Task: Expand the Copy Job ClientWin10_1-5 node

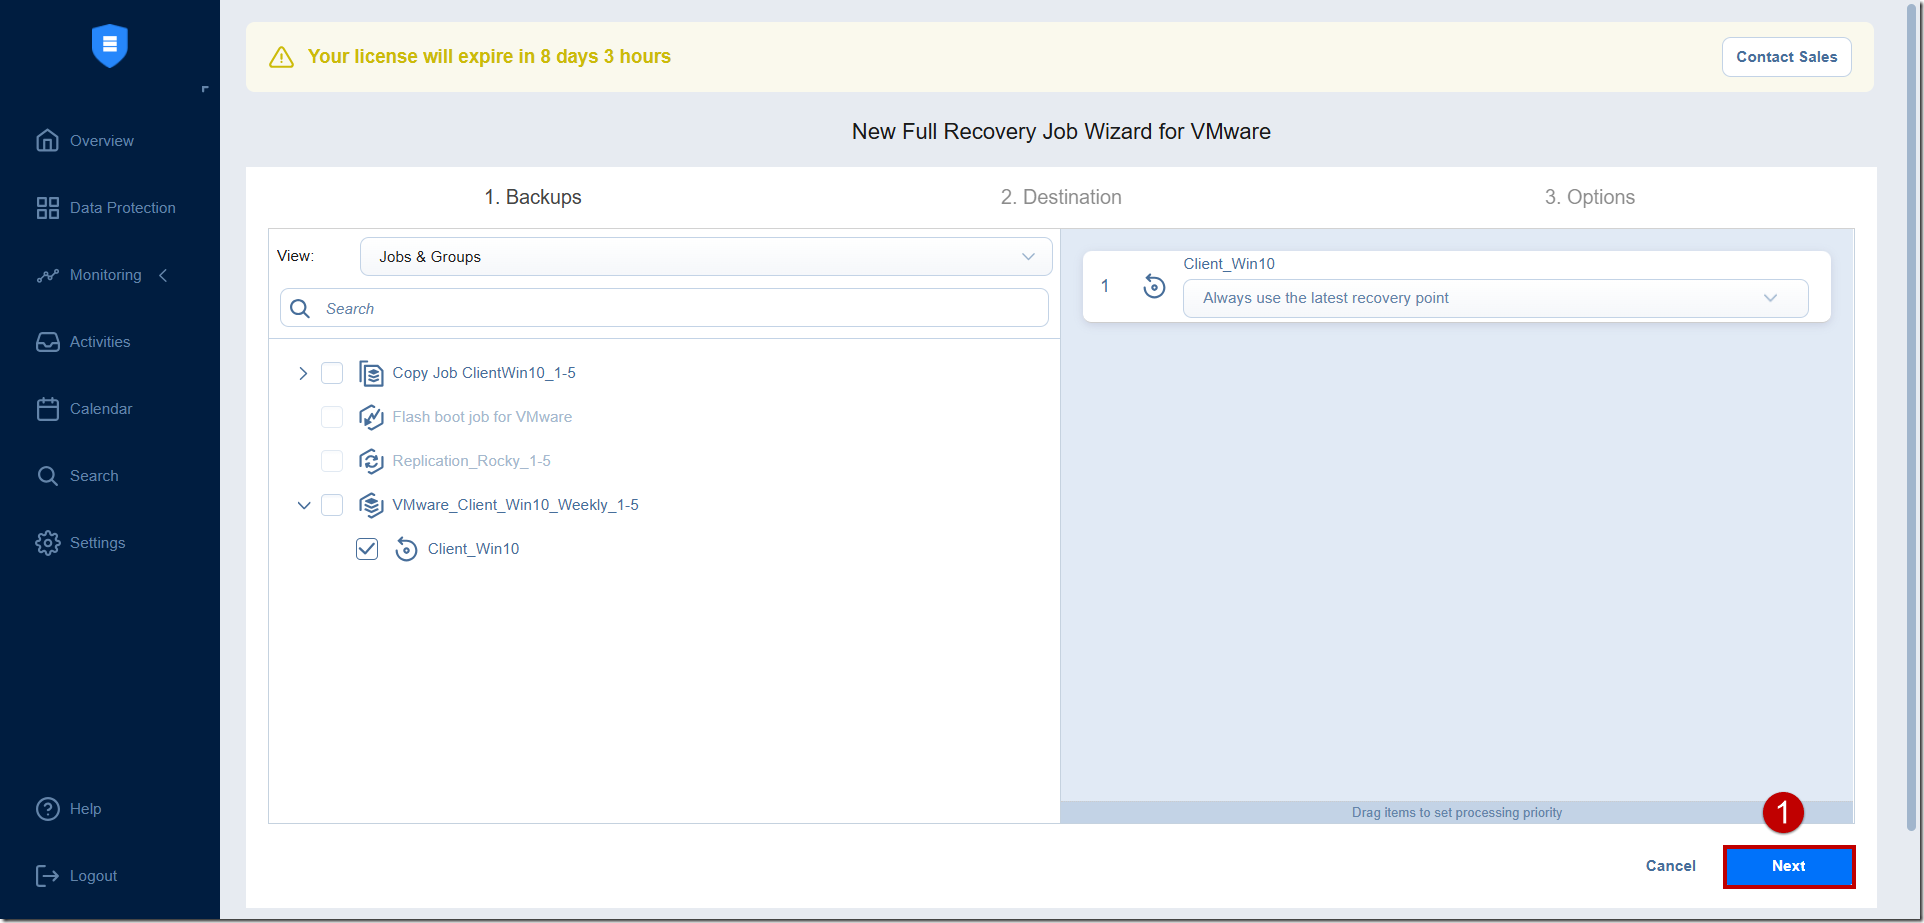Action: (303, 373)
